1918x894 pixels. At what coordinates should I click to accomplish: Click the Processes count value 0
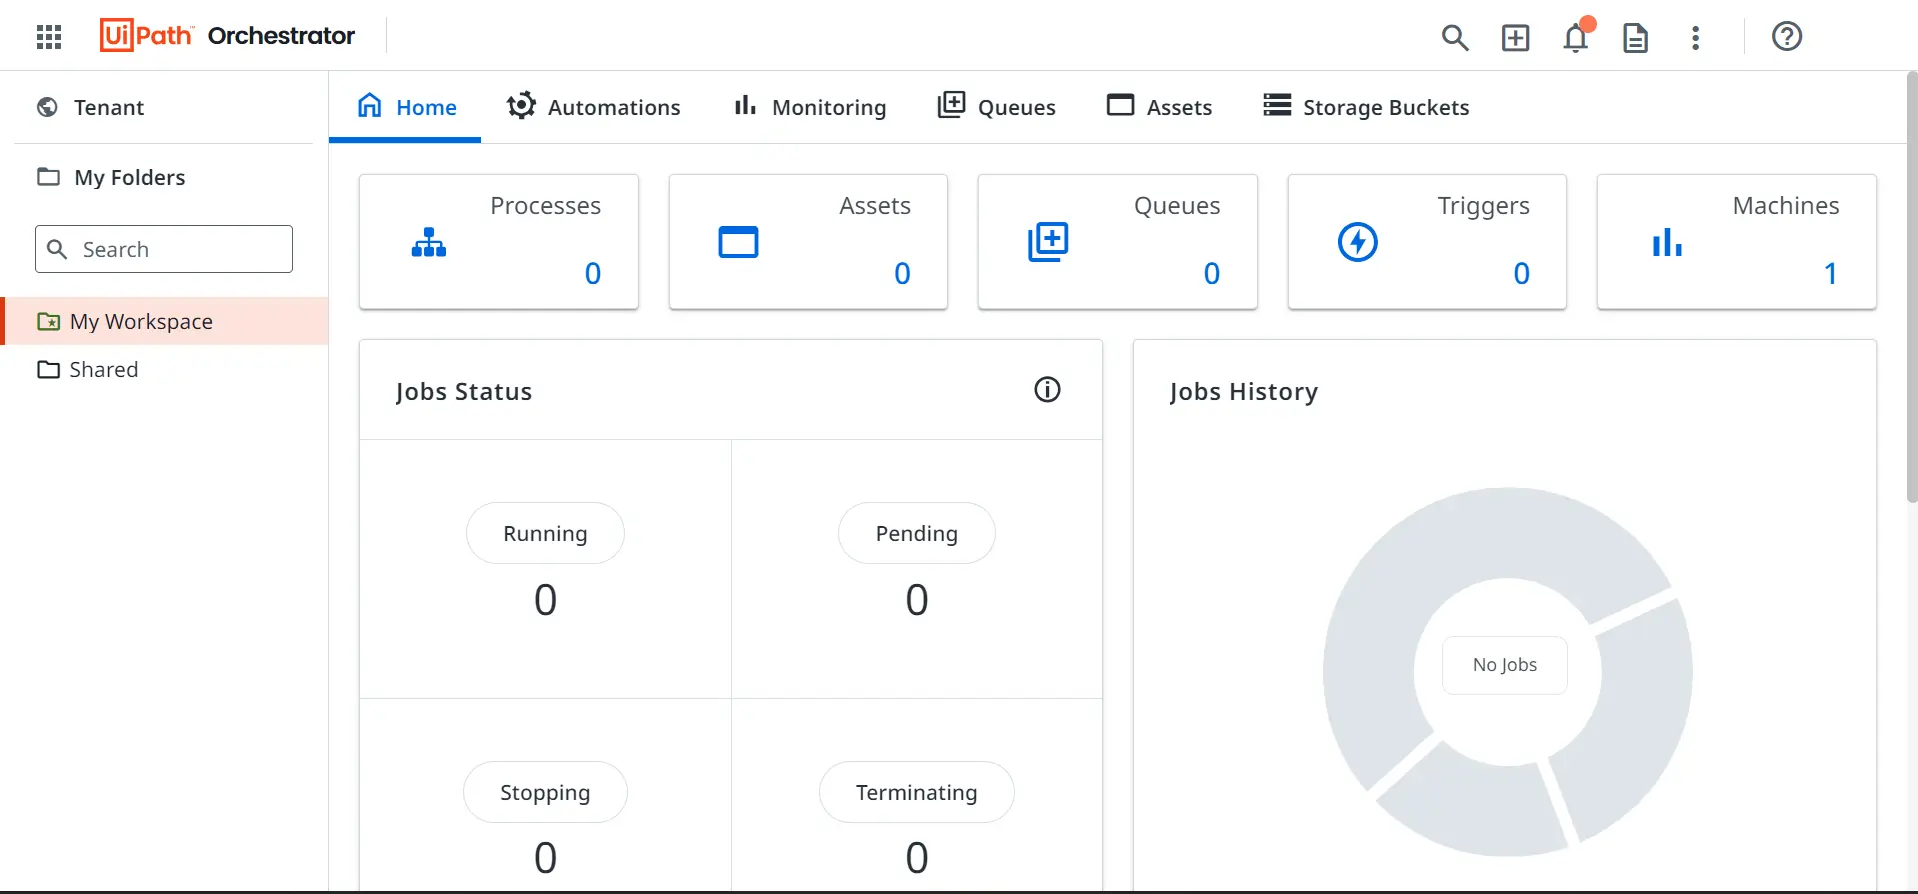click(593, 273)
